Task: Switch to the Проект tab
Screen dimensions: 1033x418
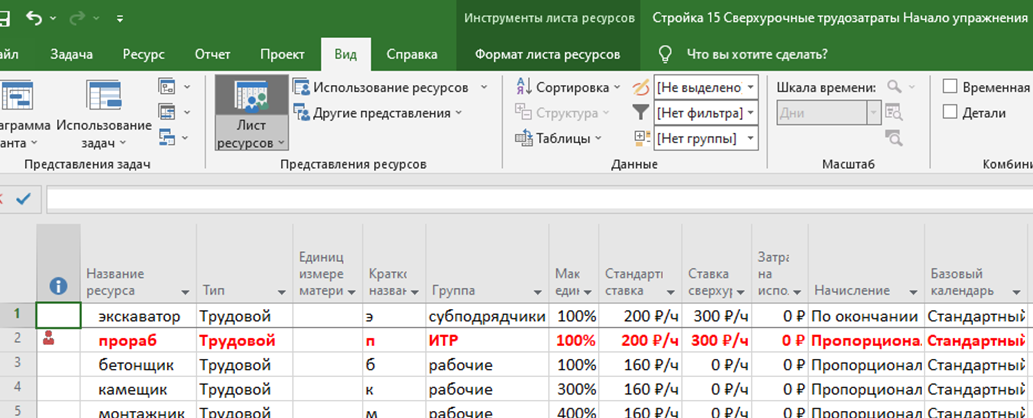Action: tap(282, 55)
